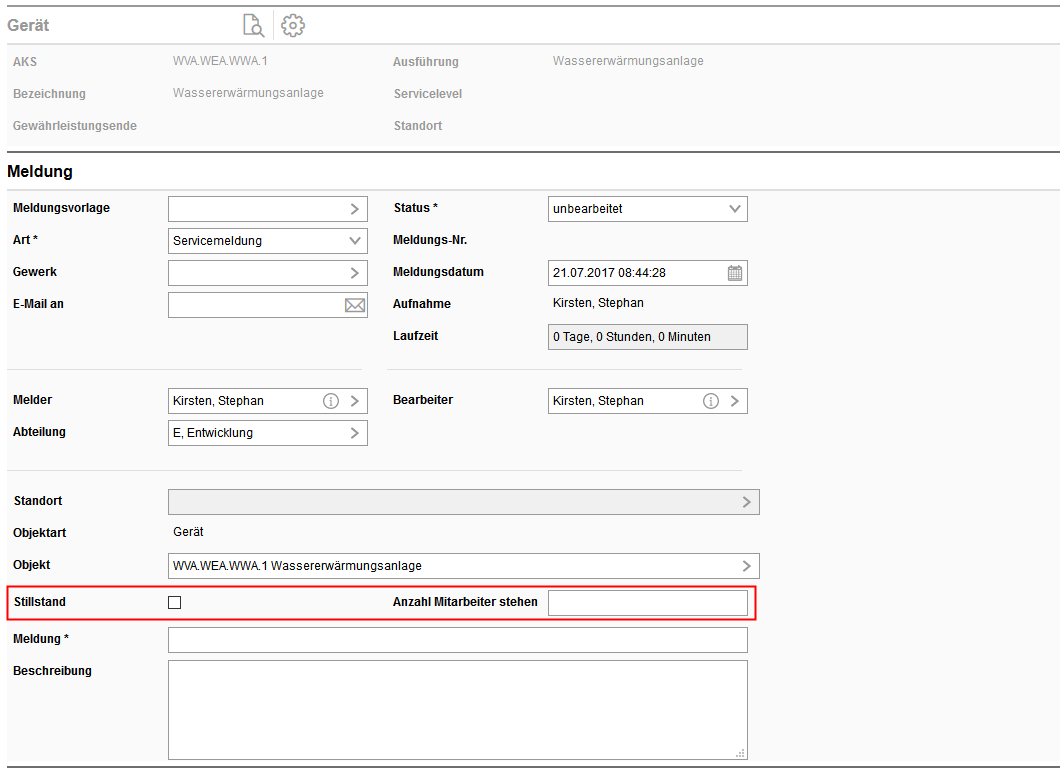Expand the Status dropdown showing unbearbeitet

[x=735, y=209]
